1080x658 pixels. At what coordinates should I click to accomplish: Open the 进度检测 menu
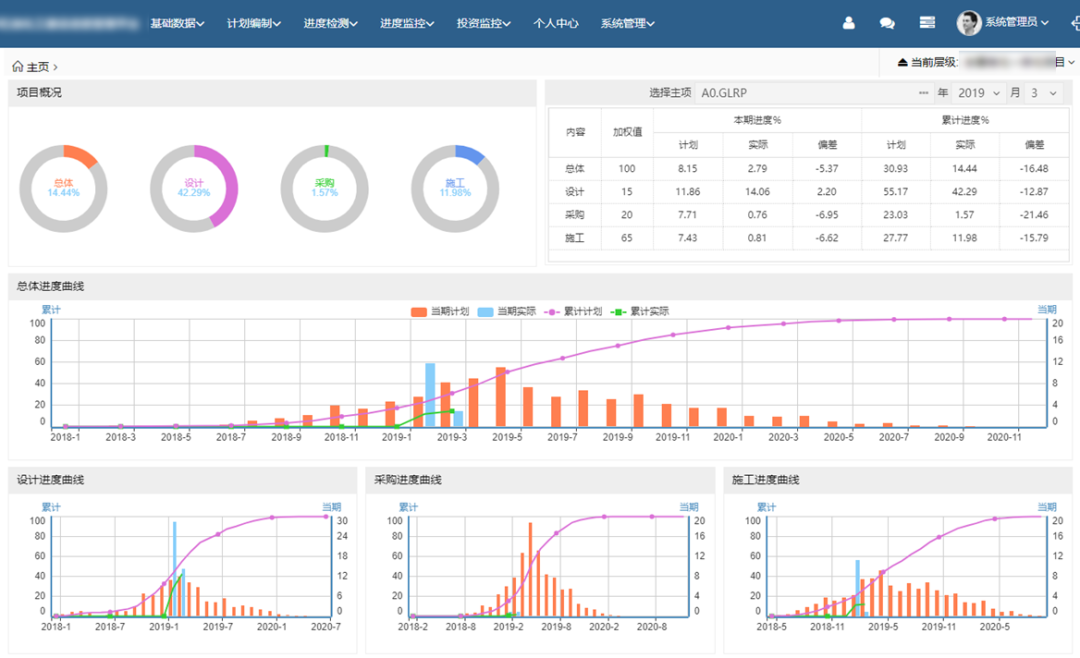point(331,23)
